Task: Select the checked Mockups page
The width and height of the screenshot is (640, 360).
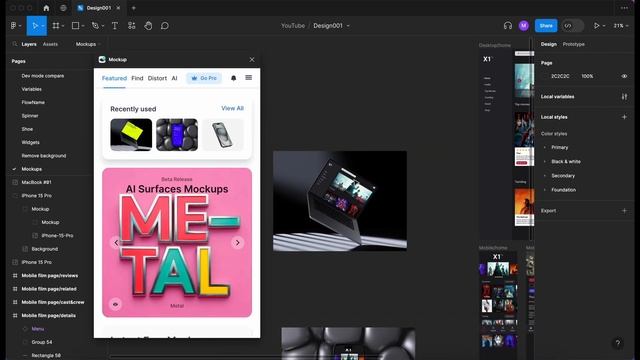Action: 31,169
